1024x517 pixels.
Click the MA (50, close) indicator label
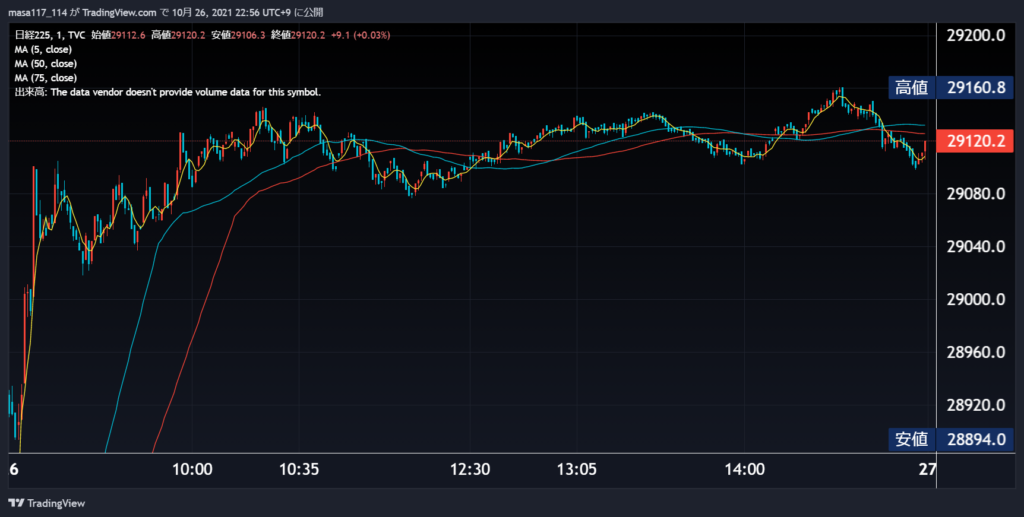[x=46, y=64]
